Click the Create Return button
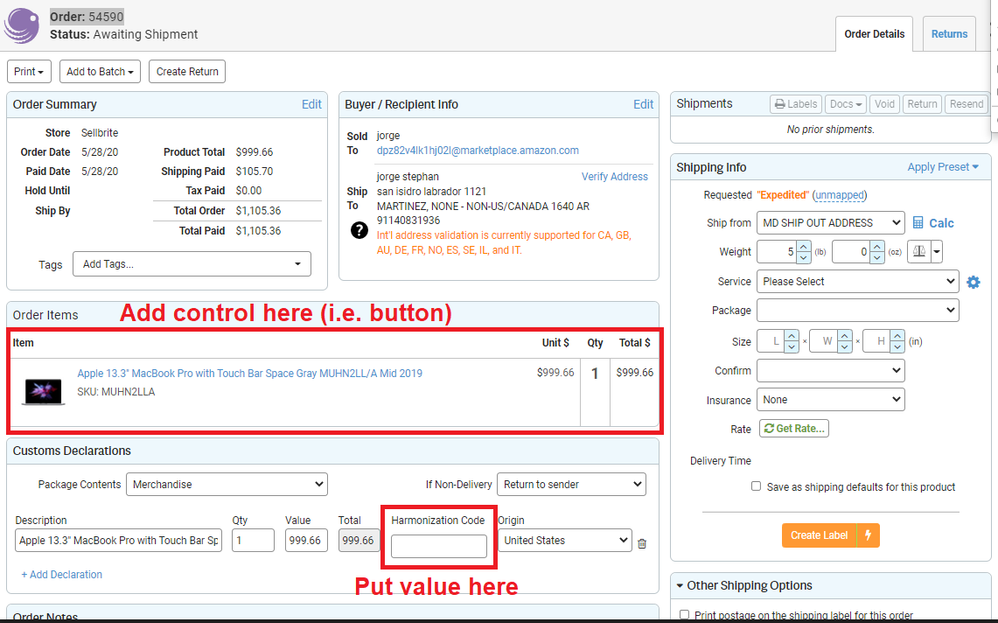This screenshot has width=998, height=623. click(x=187, y=72)
